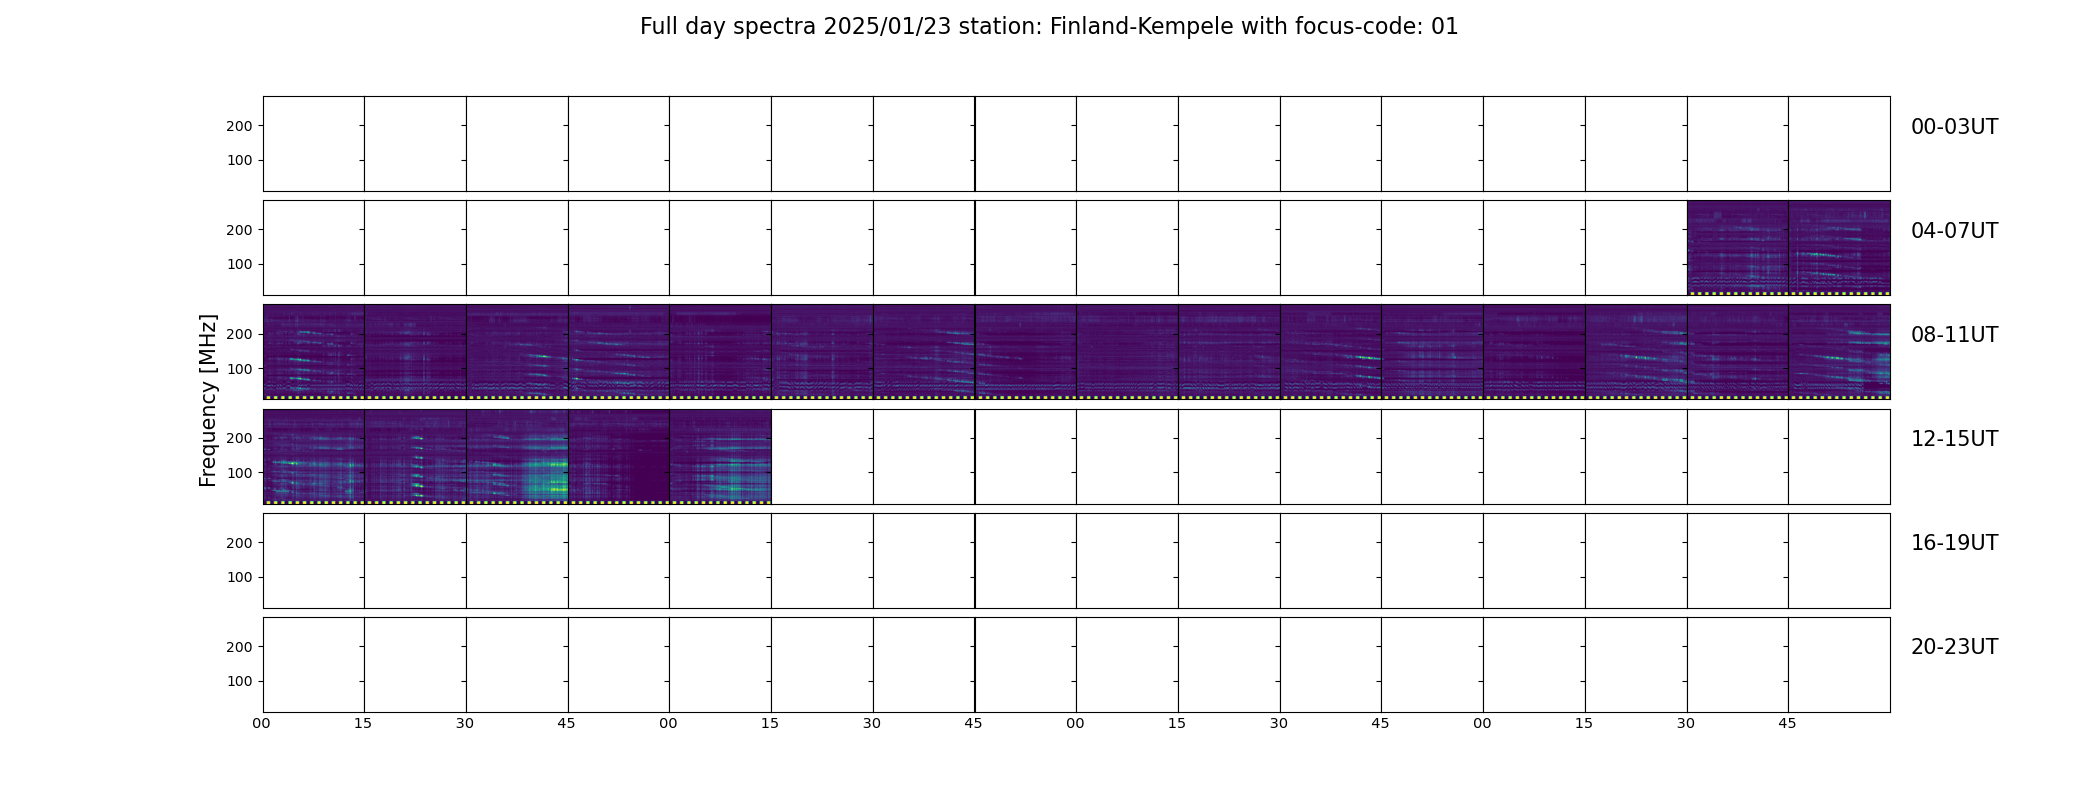Inspect the 12:15 spectrogram segment in 12-15UT row
This screenshot has width=2100, height=800.
pyautogui.click(x=416, y=456)
